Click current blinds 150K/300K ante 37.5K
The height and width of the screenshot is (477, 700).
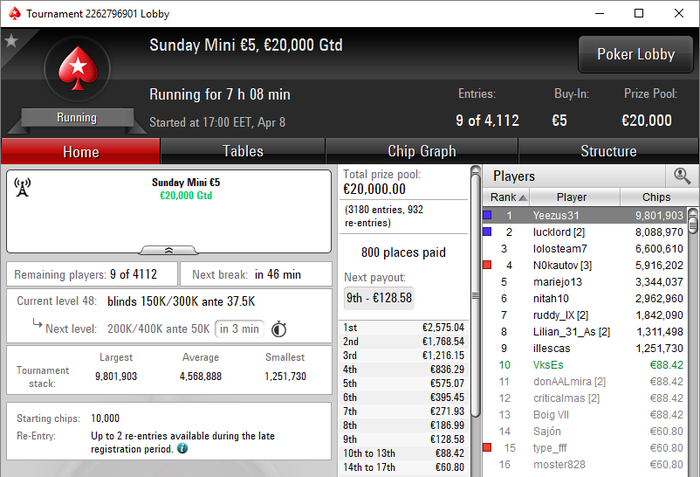(x=181, y=301)
